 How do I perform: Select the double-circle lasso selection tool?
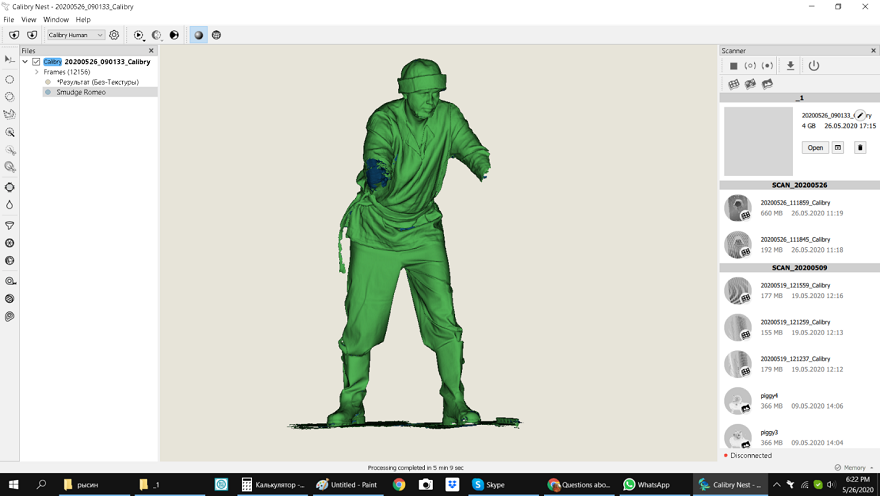tap(10, 97)
